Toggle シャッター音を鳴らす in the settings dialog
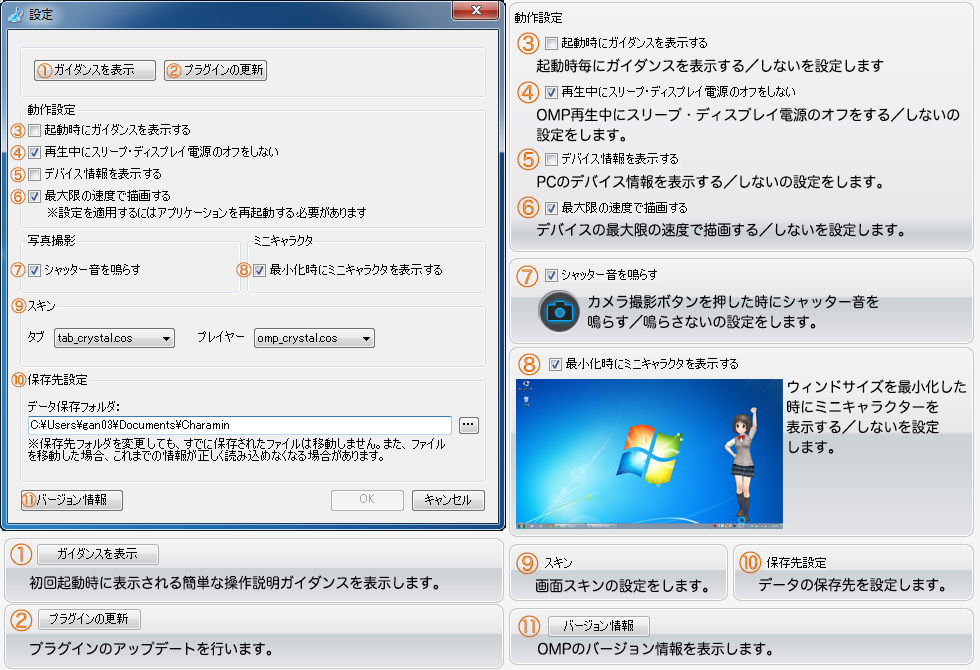The width and height of the screenshot is (980, 670). click(x=35, y=270)
